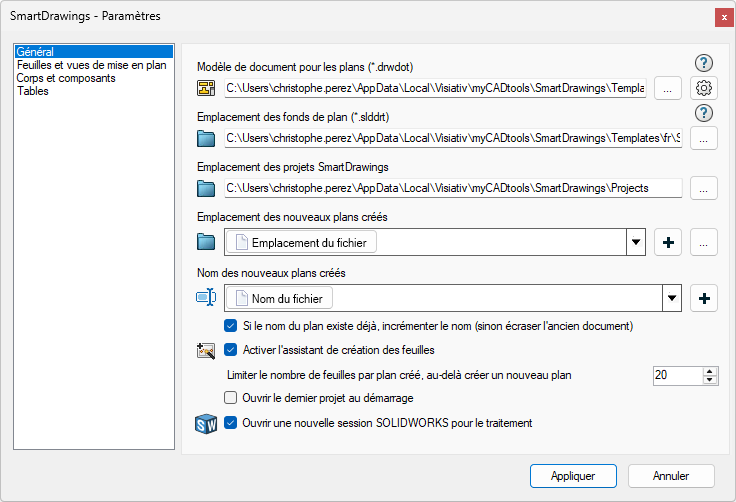Click the sheet creation assistant icon
Screen dimensions: 736x502
[206, 350]
